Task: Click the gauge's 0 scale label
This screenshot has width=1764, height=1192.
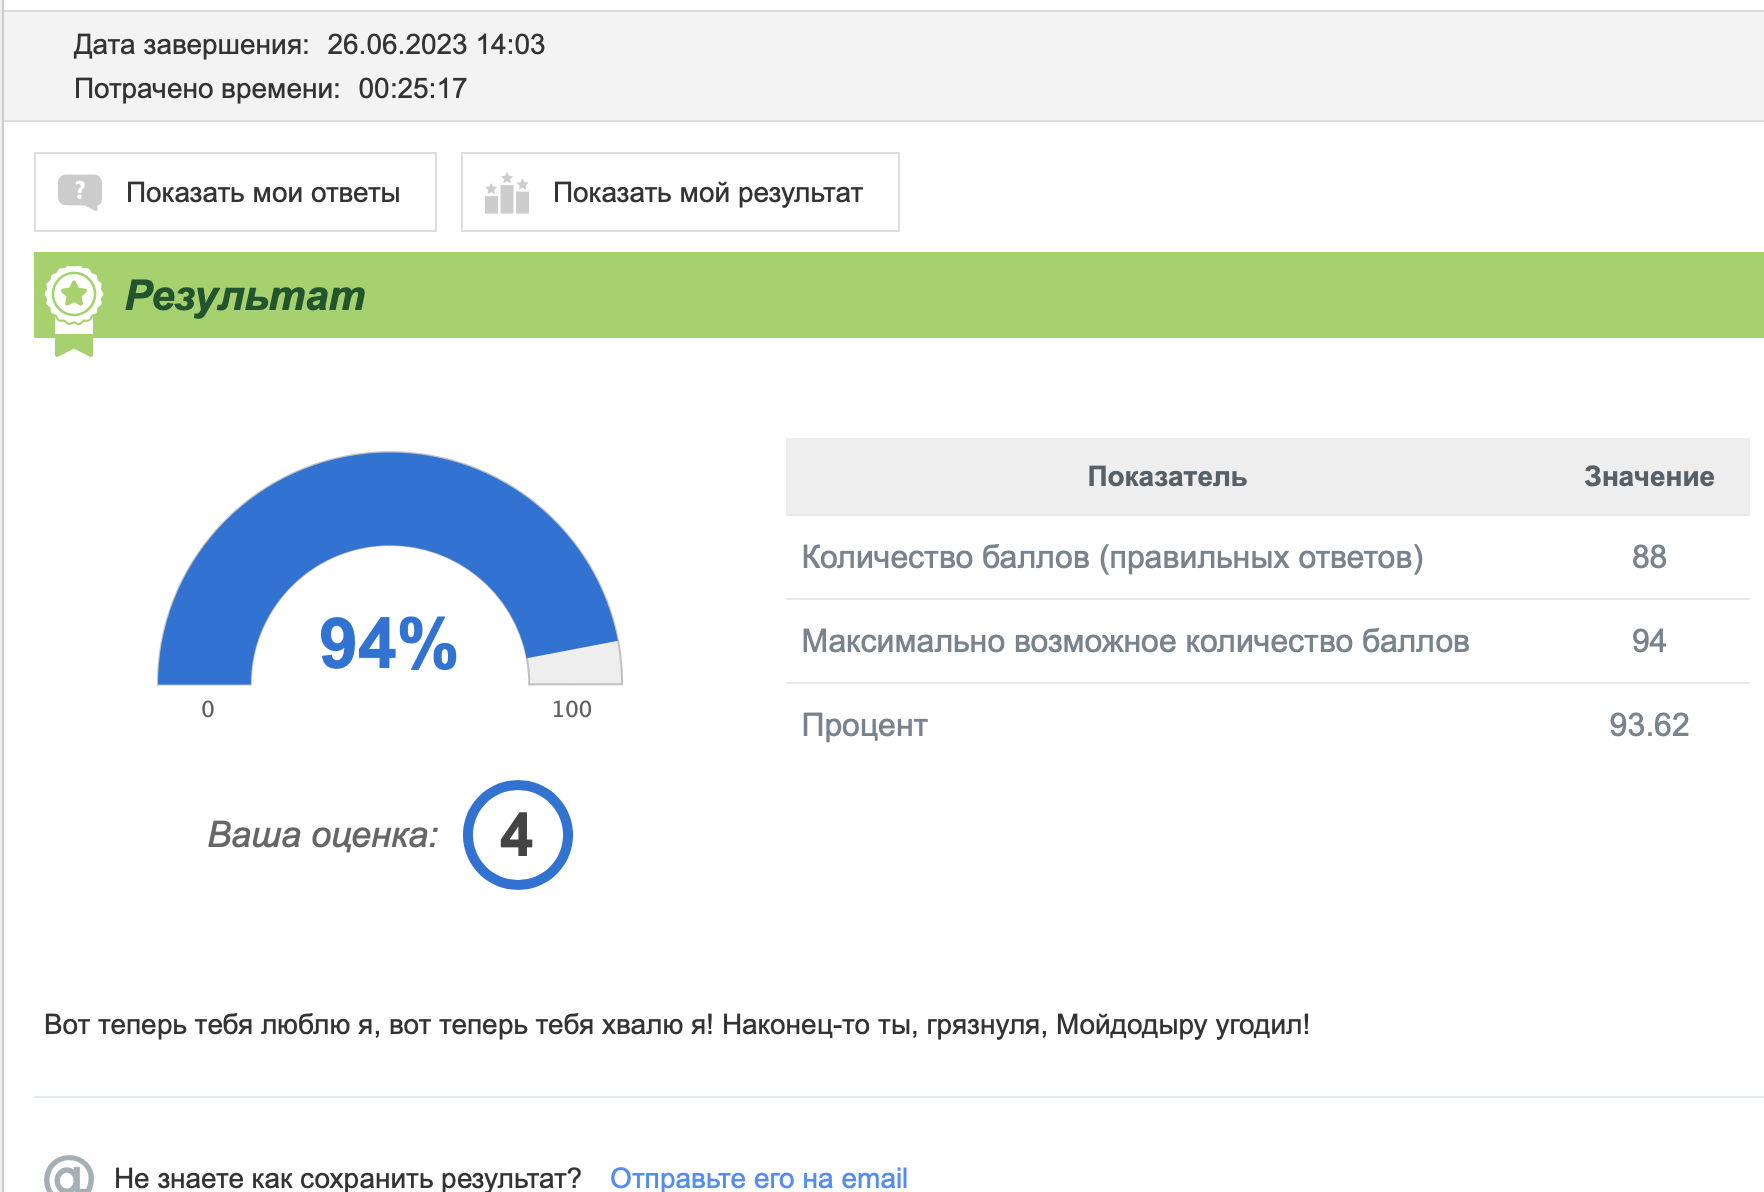Action: (208, 709)
